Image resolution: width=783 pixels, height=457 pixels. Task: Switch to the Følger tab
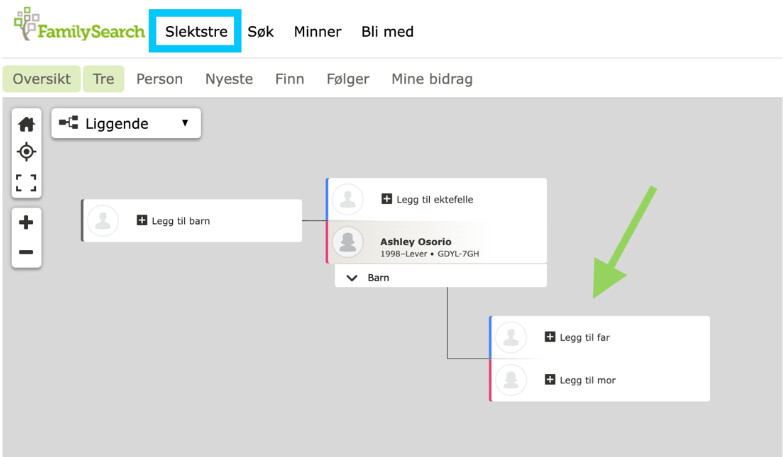pos(348,79)
